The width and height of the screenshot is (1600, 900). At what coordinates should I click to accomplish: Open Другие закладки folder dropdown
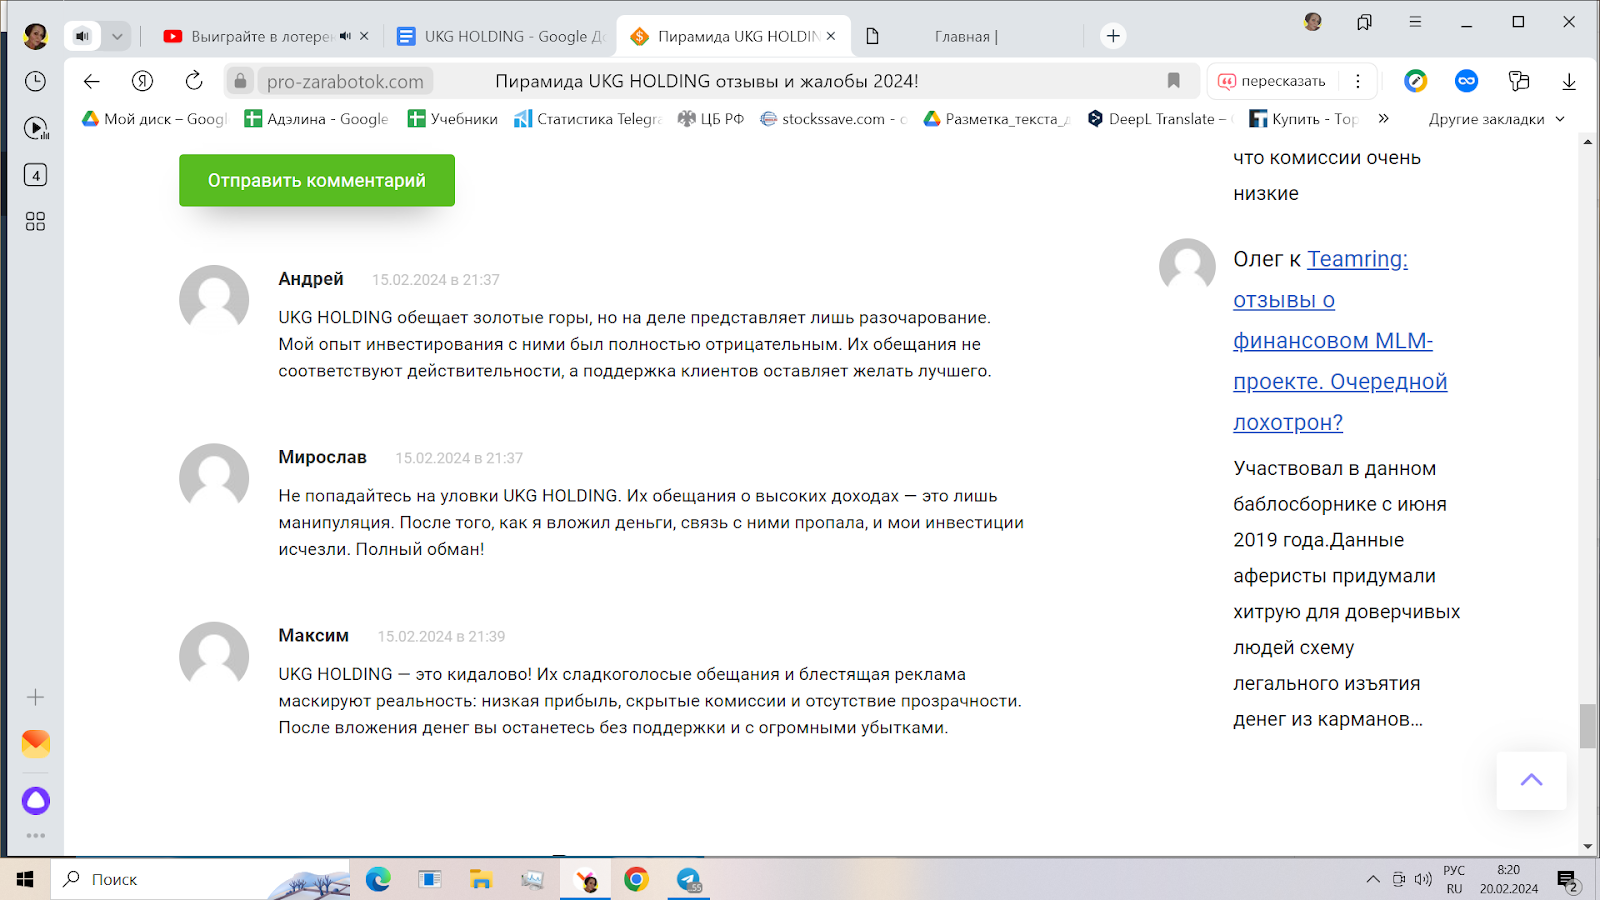tap(1496, 119)
